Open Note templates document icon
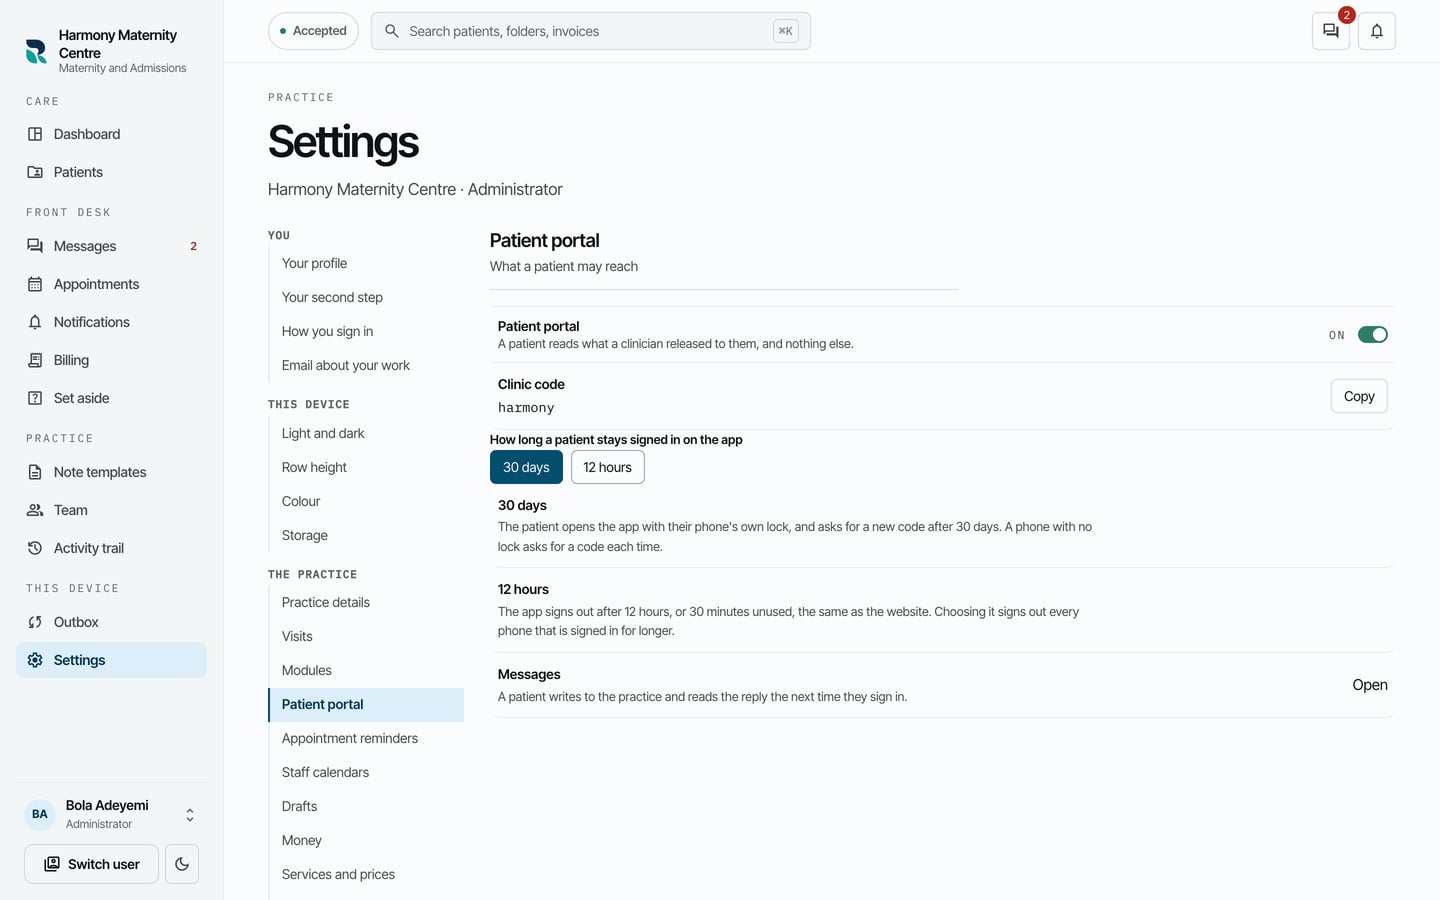Viewport: 1440px width, 900px height. (35, 472)
